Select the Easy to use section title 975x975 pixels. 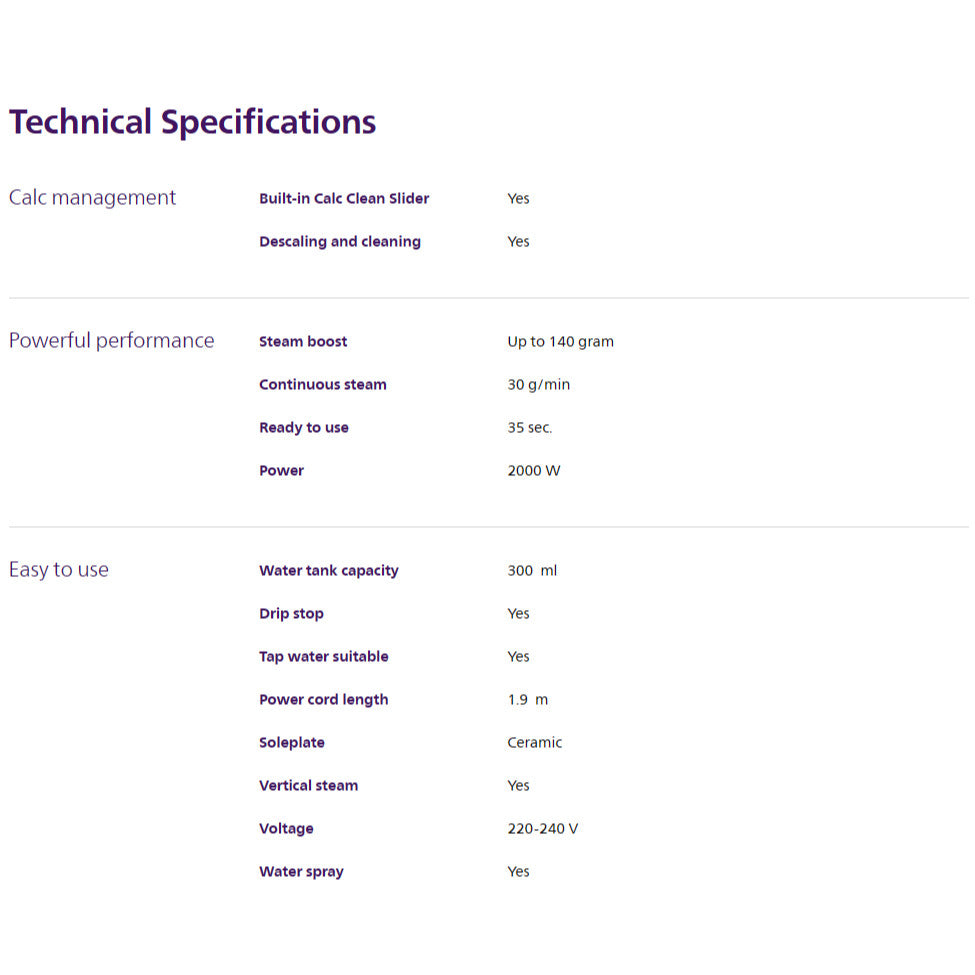click(59, 570)
